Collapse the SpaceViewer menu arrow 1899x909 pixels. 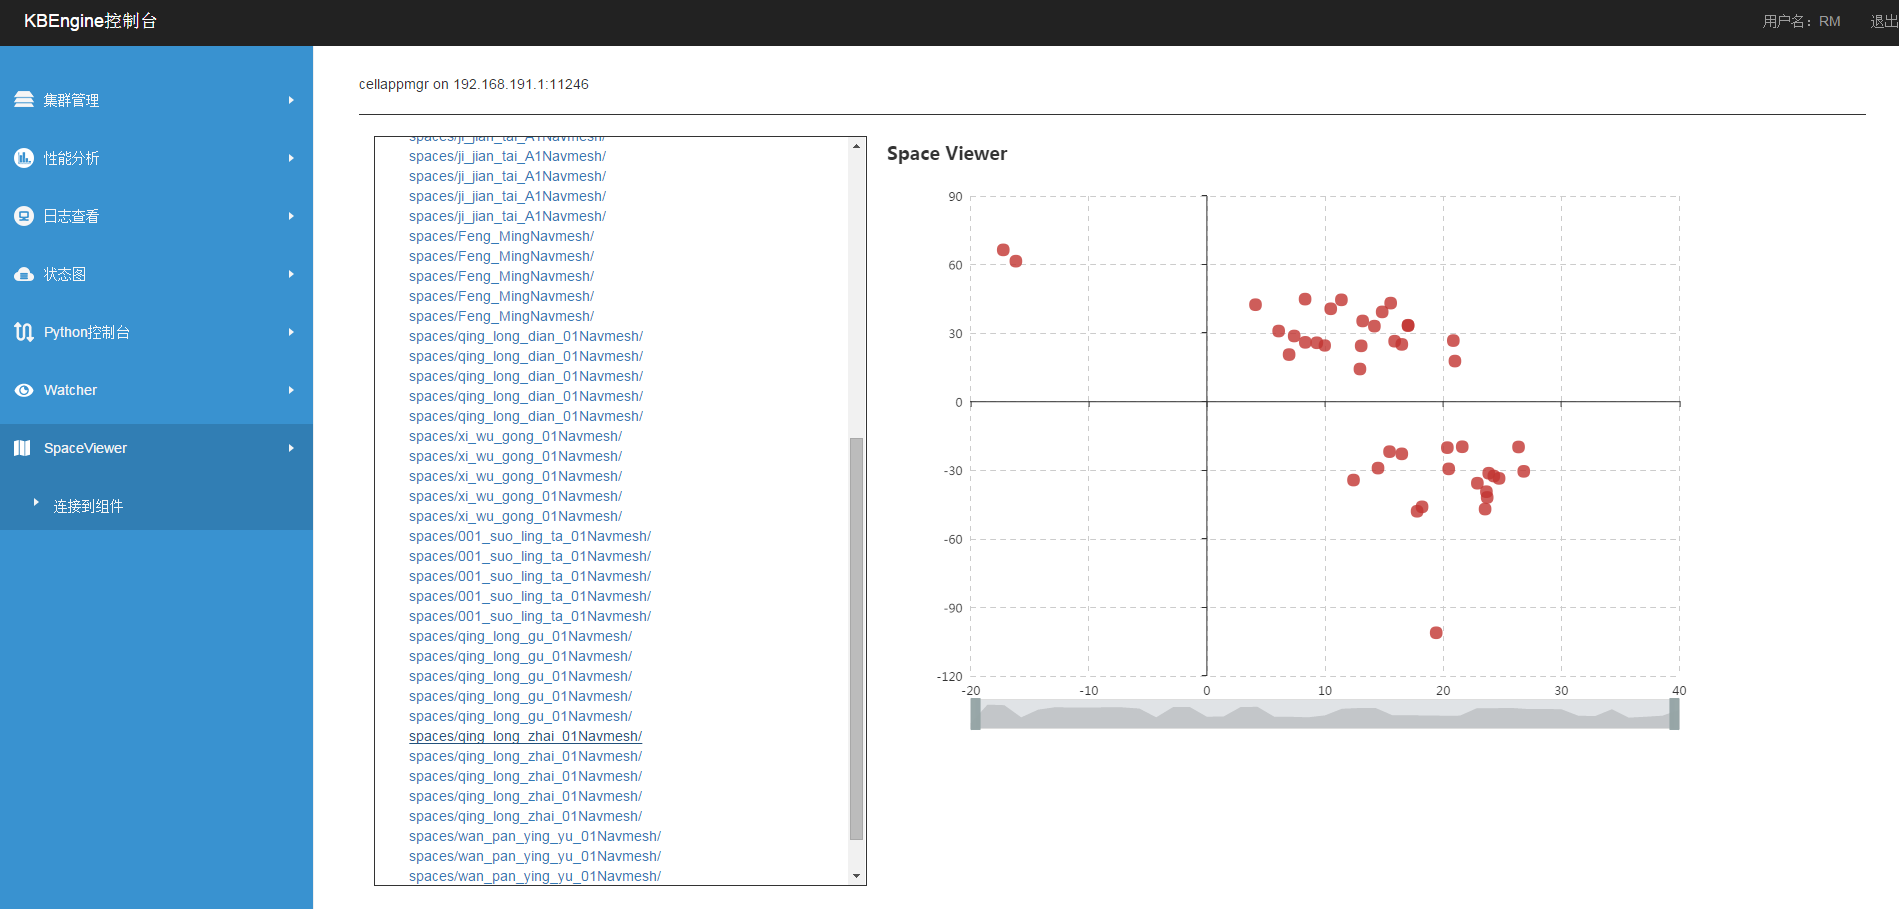(291, 448)
